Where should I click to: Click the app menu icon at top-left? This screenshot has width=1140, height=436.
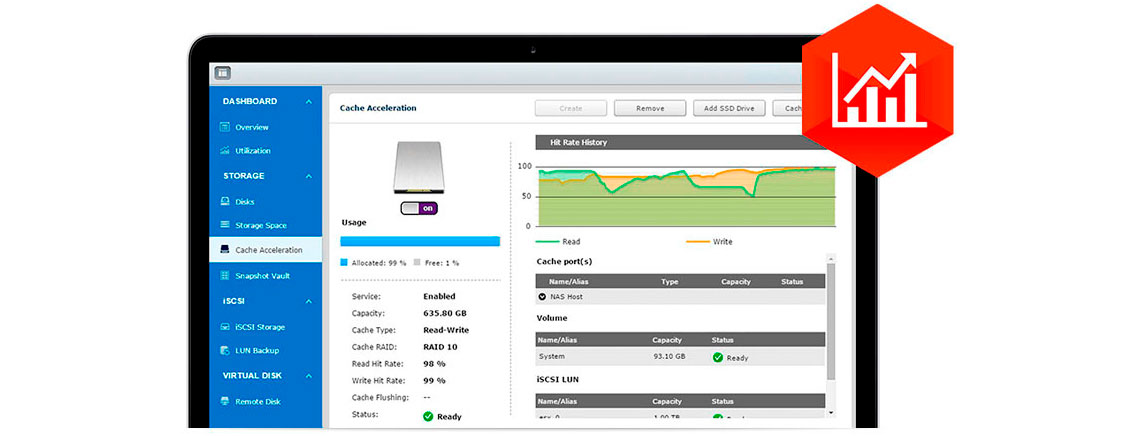click(x=222, y=73)
